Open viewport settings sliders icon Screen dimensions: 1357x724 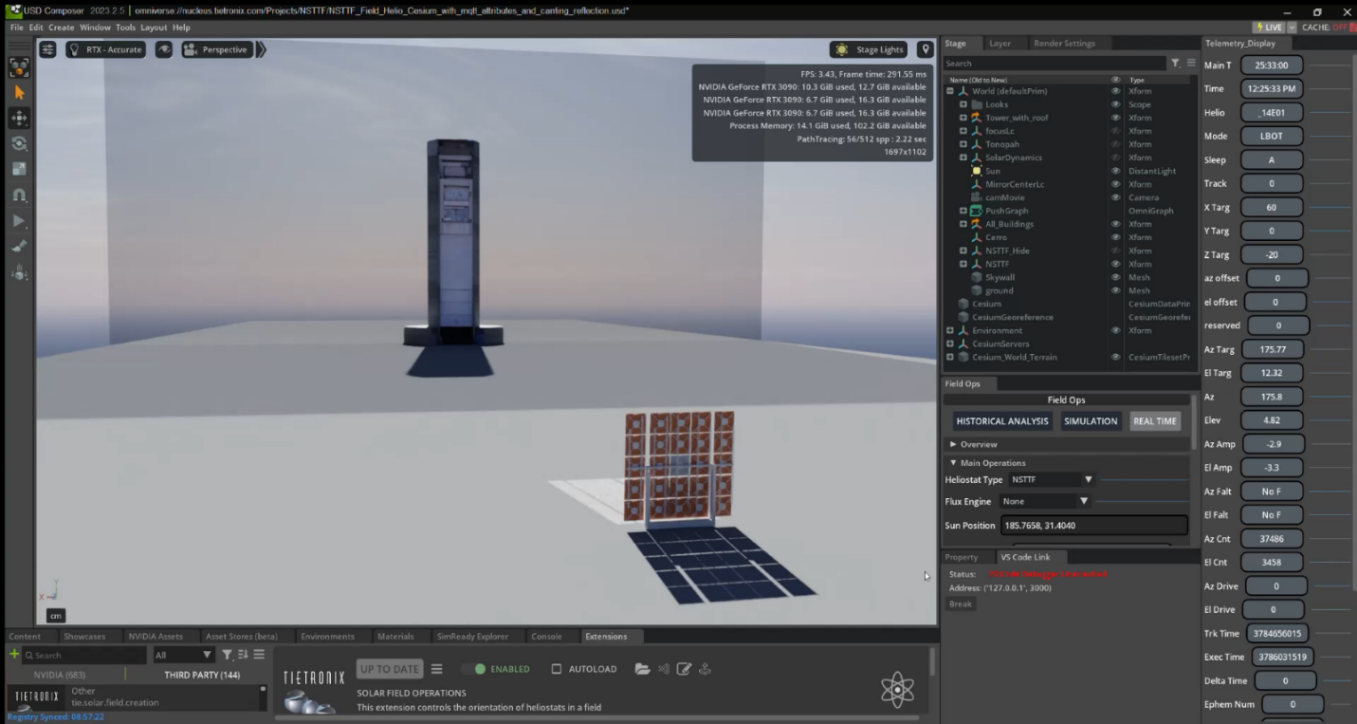pos(47,49)
